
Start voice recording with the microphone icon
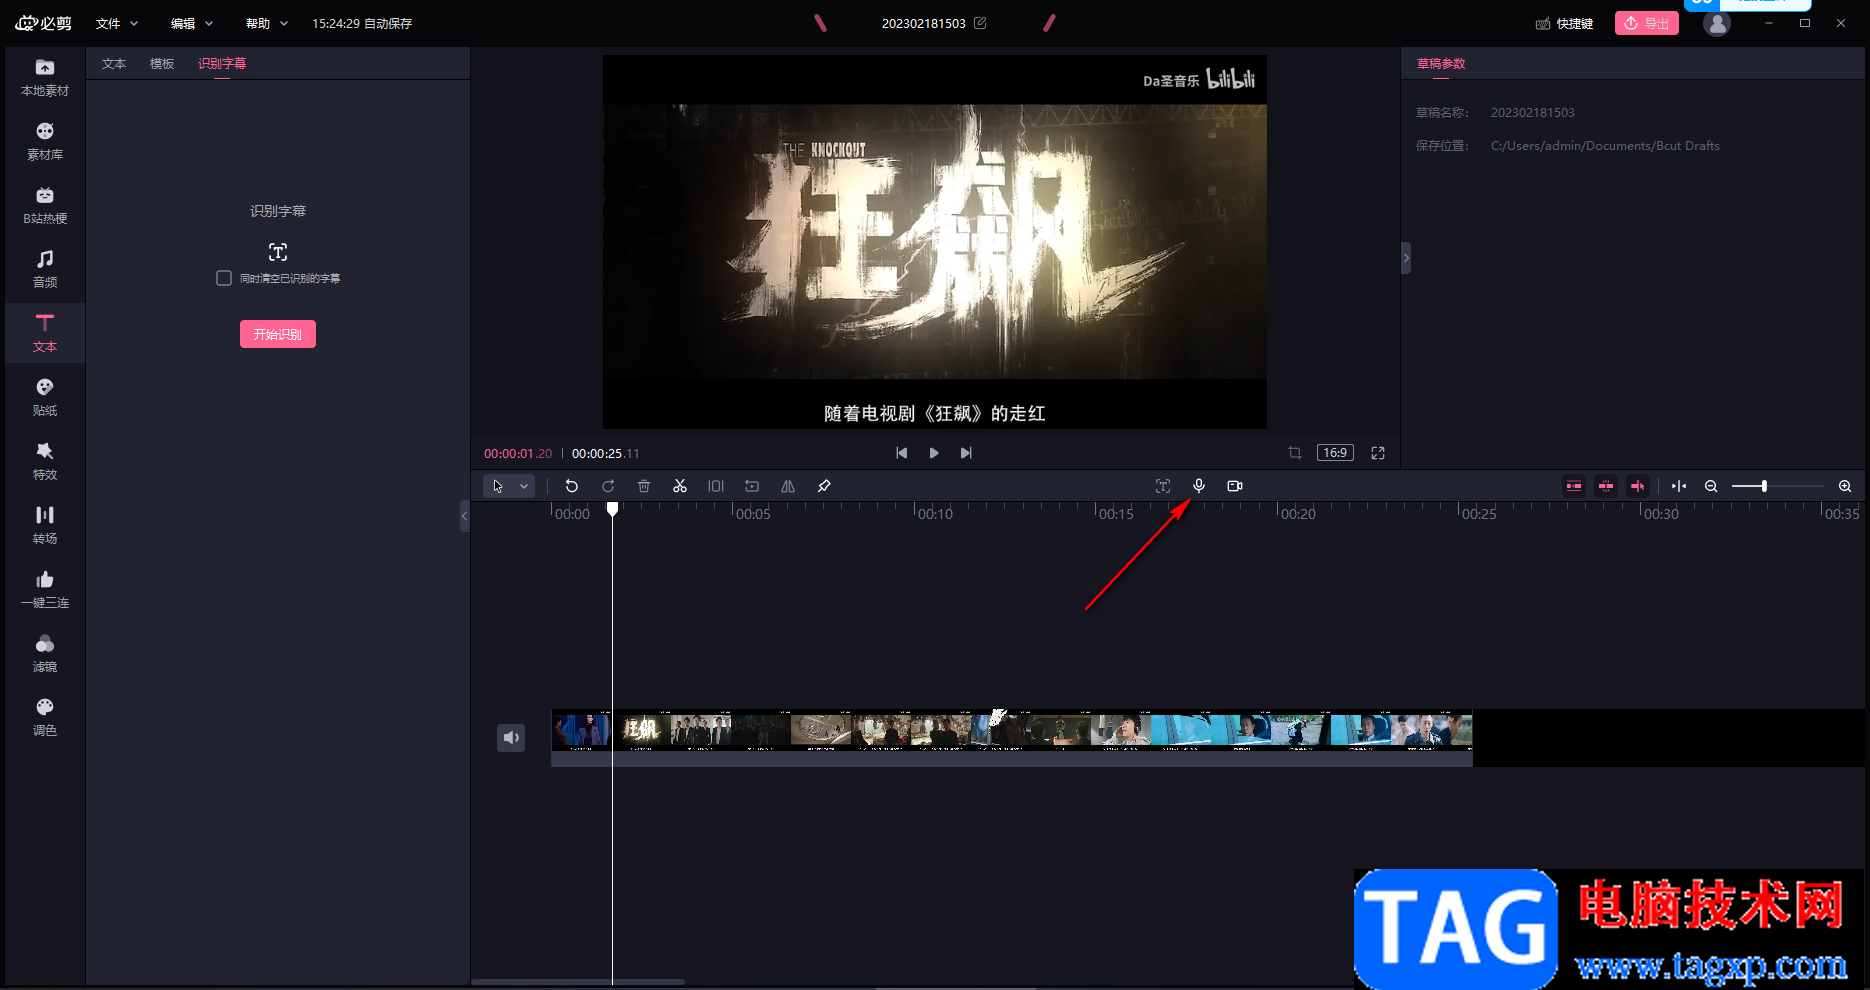1199,486
